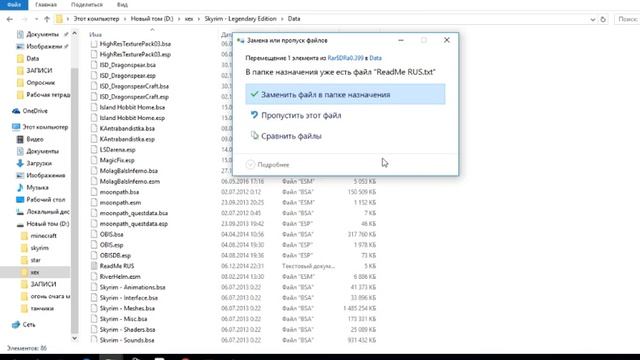Expand the address bar history dropdown
This screenshot has width=640, height=360.
tap(593, 19)
